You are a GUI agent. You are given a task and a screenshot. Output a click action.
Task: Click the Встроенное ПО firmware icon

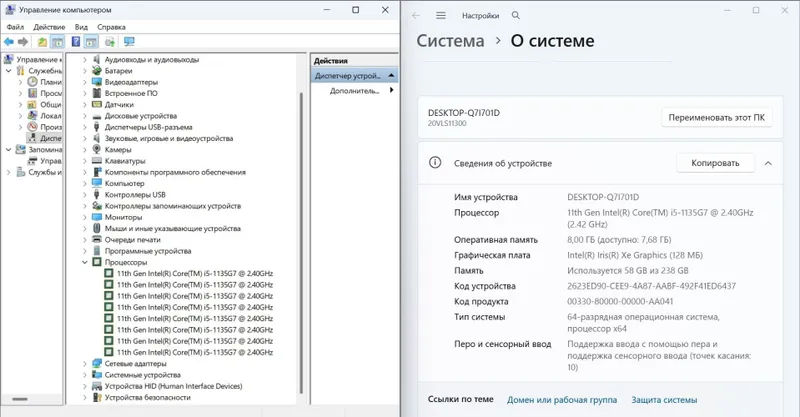pos(97,93)
